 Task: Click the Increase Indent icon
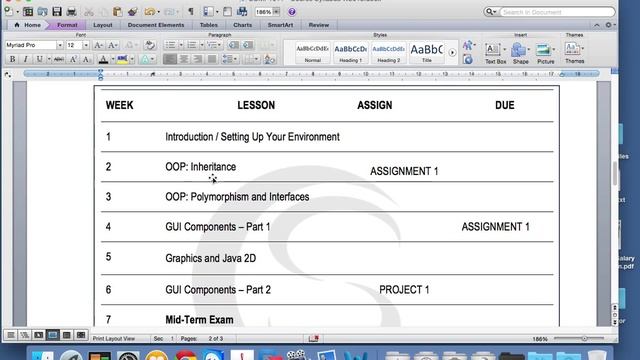pyautogui.click(x=248, y=45)
